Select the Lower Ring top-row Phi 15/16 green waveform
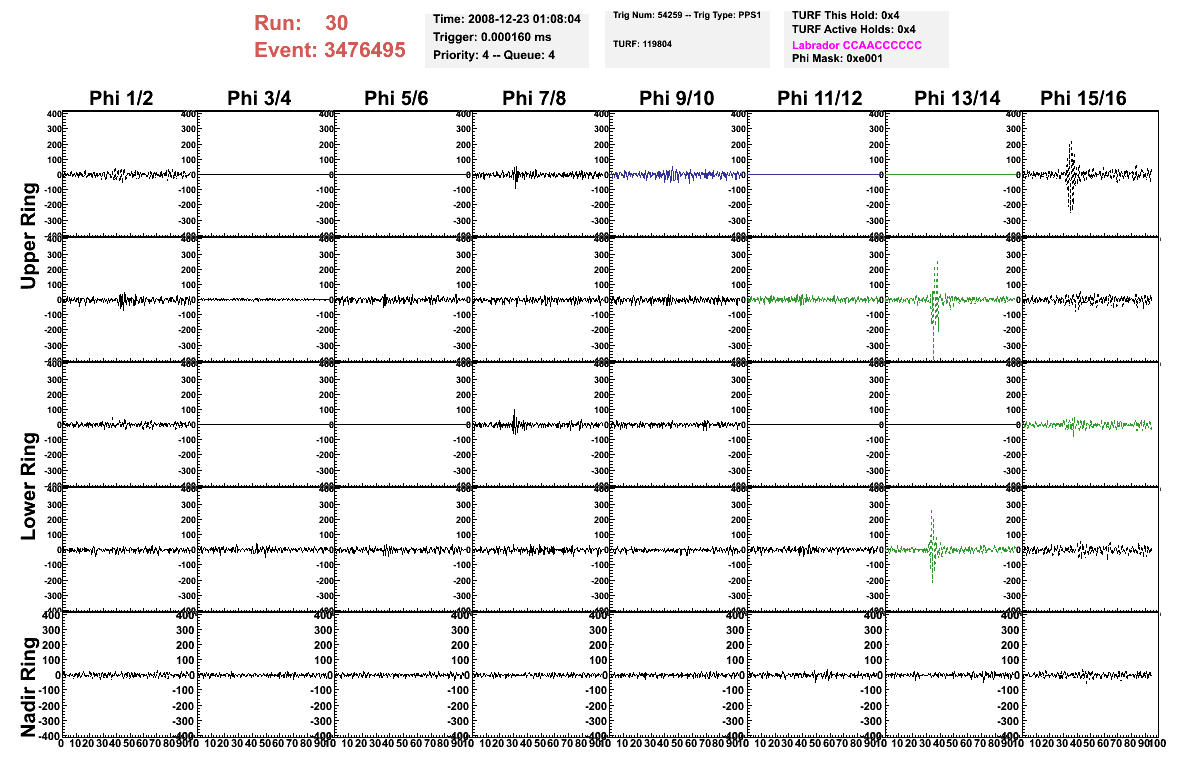The image size is (1196, 772). [1091, 424]
